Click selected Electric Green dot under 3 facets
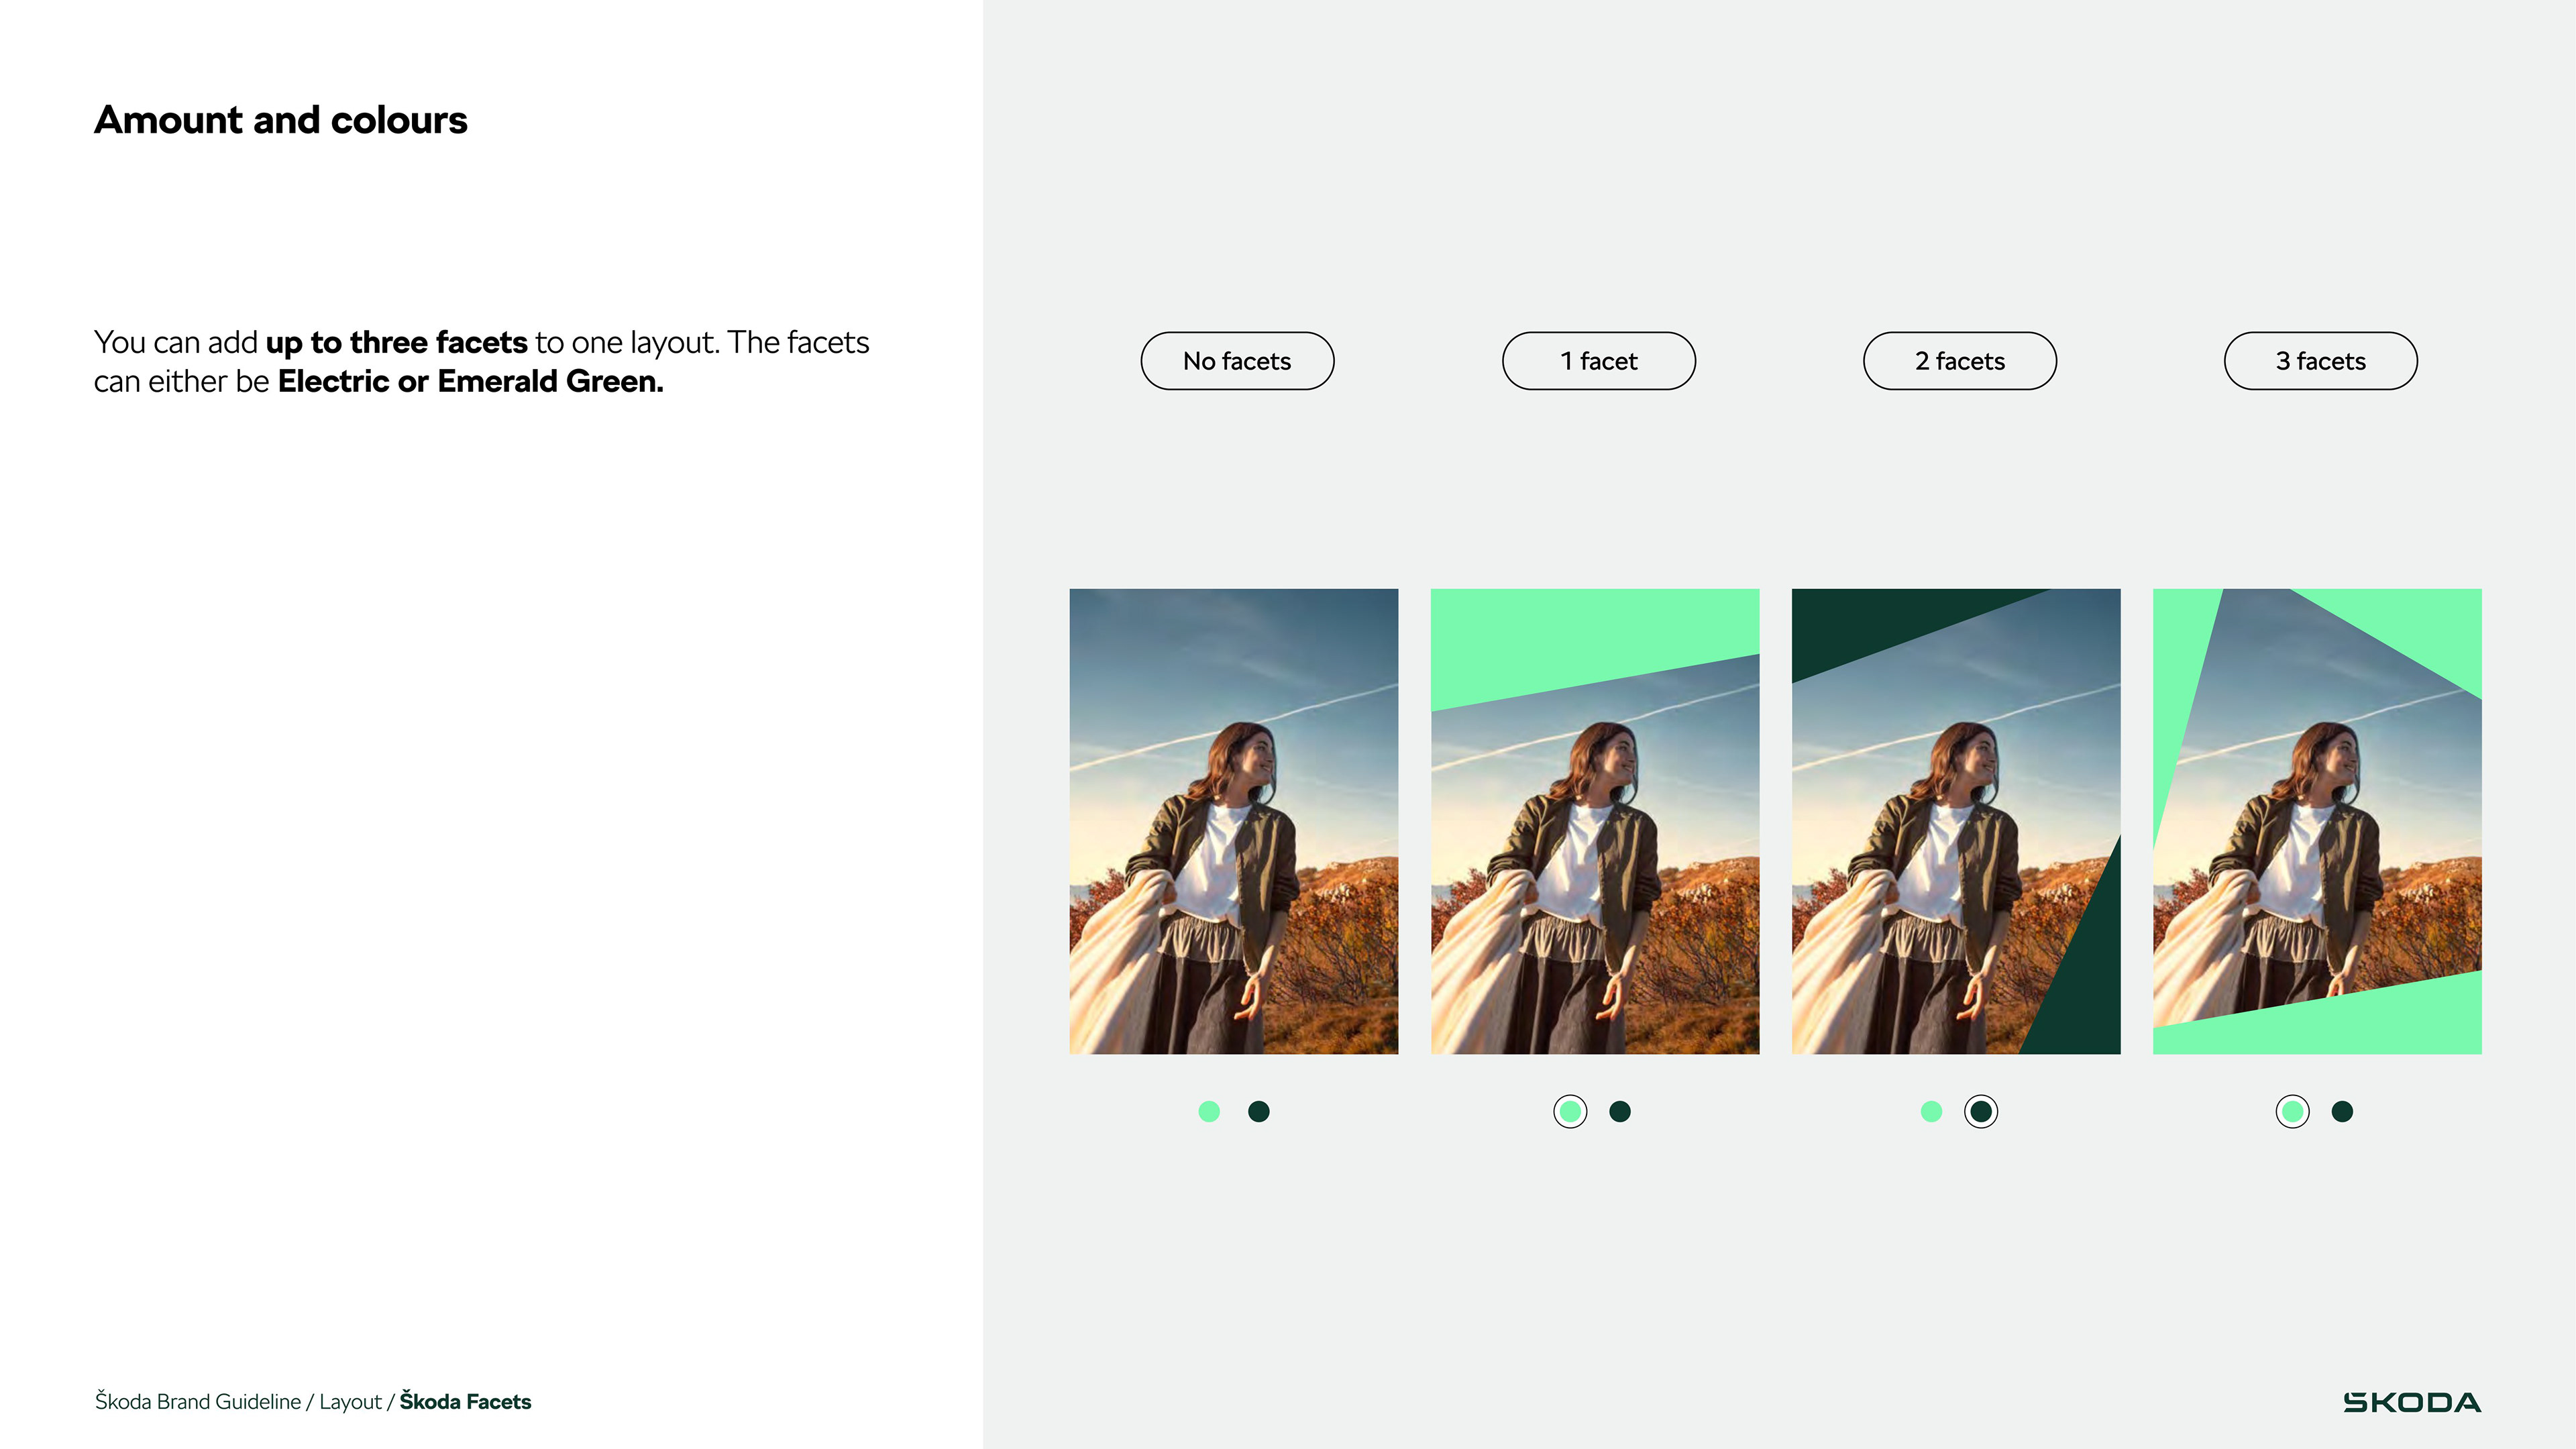 point(2292,1111)
